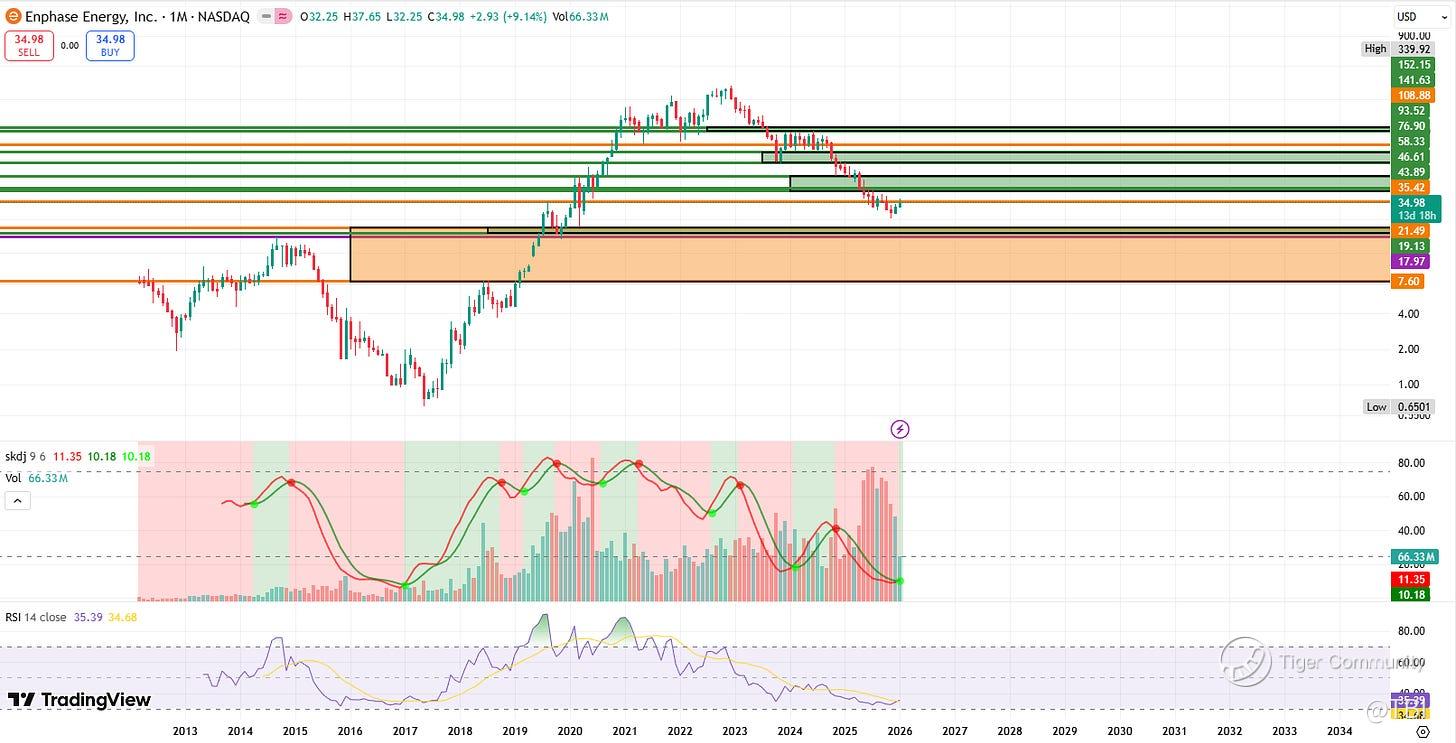Click the gray minus pill icon beside NASDAQ
The image size is (1456, 743).
click(265, 17)
